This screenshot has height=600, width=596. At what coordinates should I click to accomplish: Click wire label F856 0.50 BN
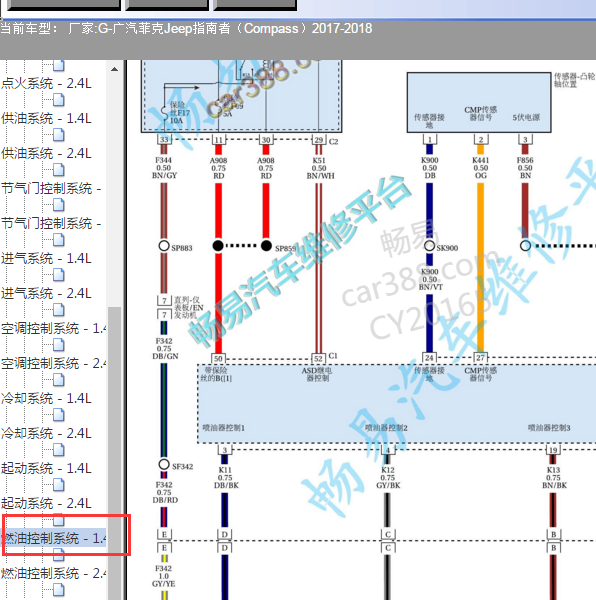(x=525, y=168)
